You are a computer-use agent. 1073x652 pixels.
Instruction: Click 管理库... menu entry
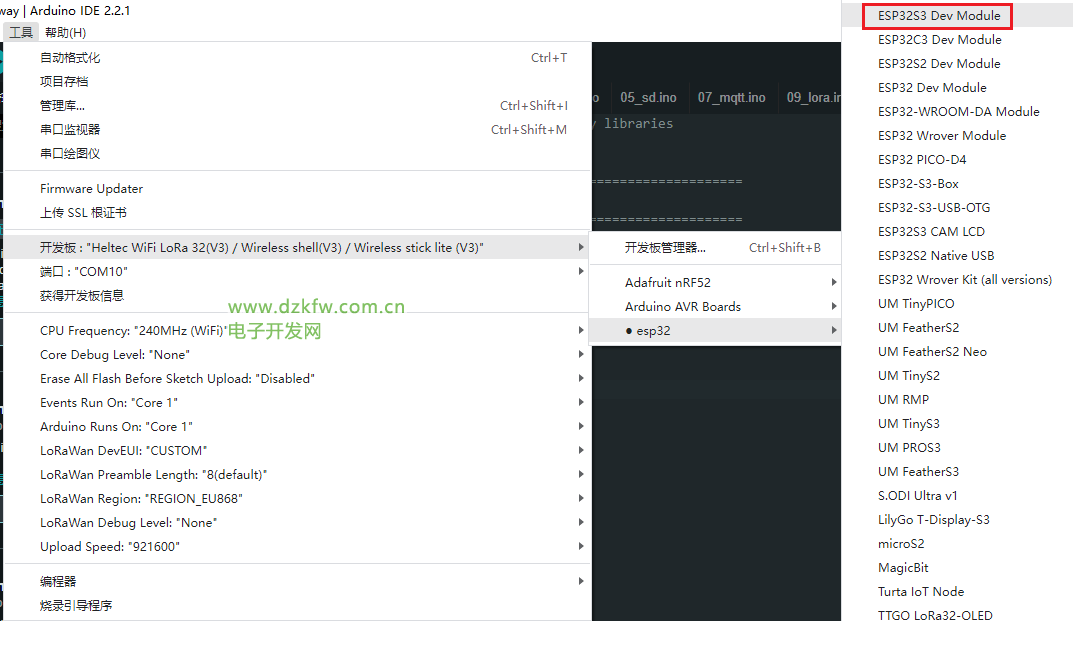tap(62, 106)
